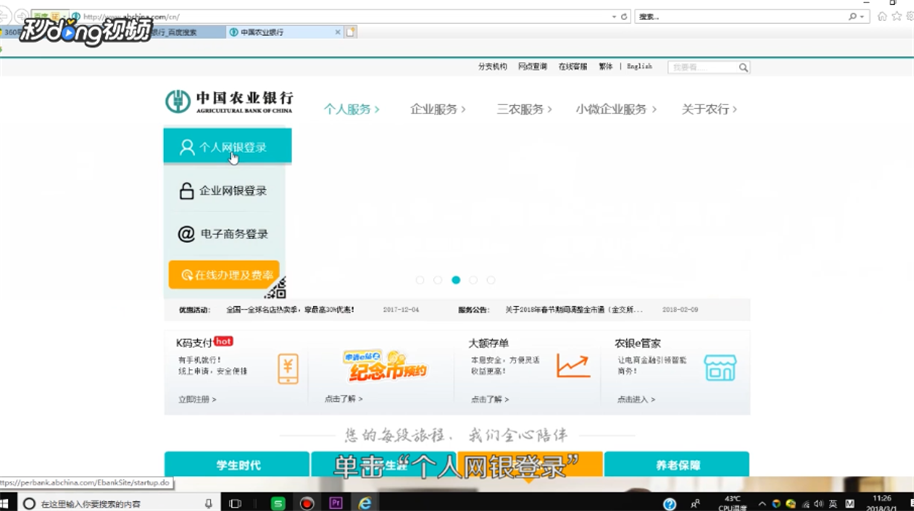Viewport: 914px width, 511px height.
Task: Open Adobe Premiere Pro from the taskbar
Action: (336, 503)
